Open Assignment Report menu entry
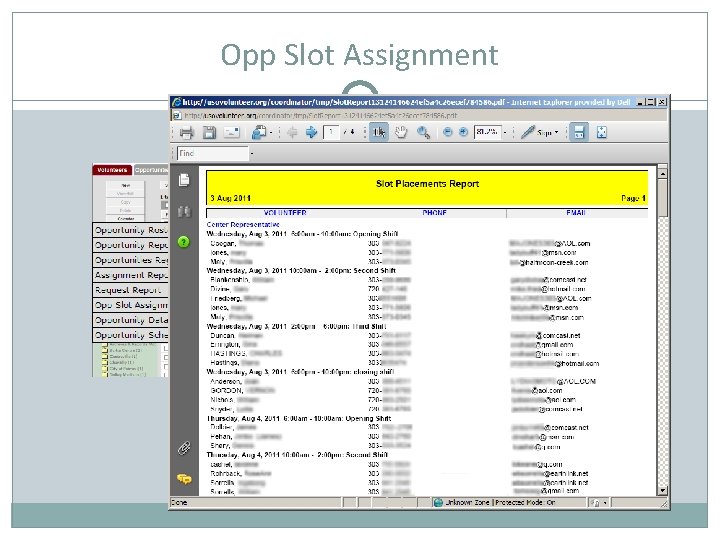720x540 pixels. 131,276
